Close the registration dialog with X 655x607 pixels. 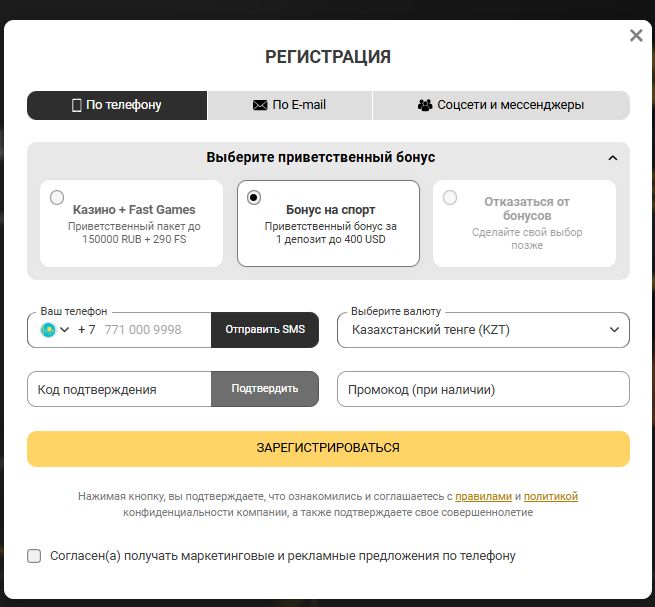tap(636, 36)
